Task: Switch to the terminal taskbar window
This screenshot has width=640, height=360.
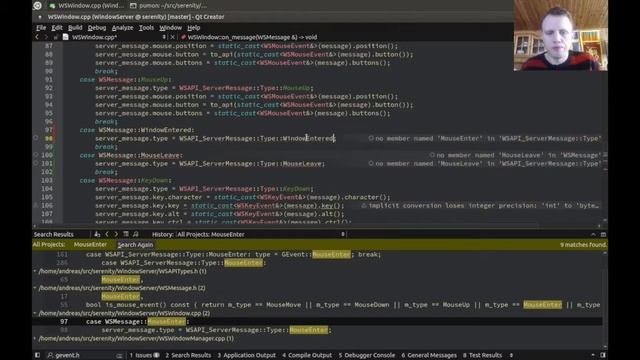Action: point(168,6)
